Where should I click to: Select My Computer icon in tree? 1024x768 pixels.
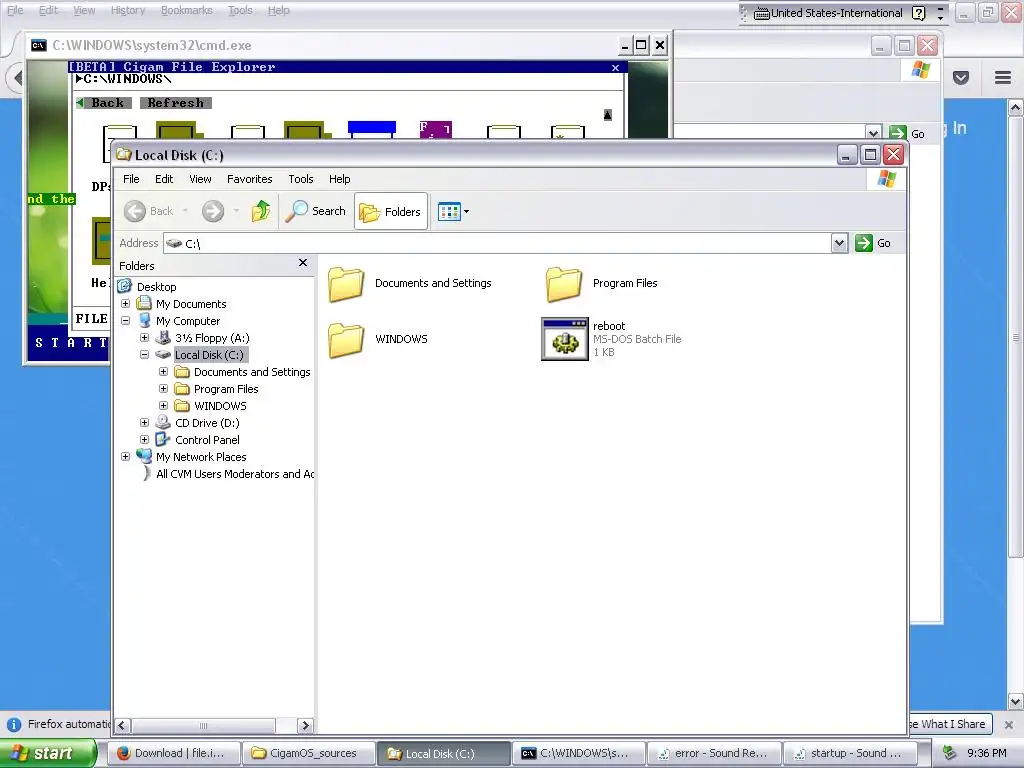point(144,321)
